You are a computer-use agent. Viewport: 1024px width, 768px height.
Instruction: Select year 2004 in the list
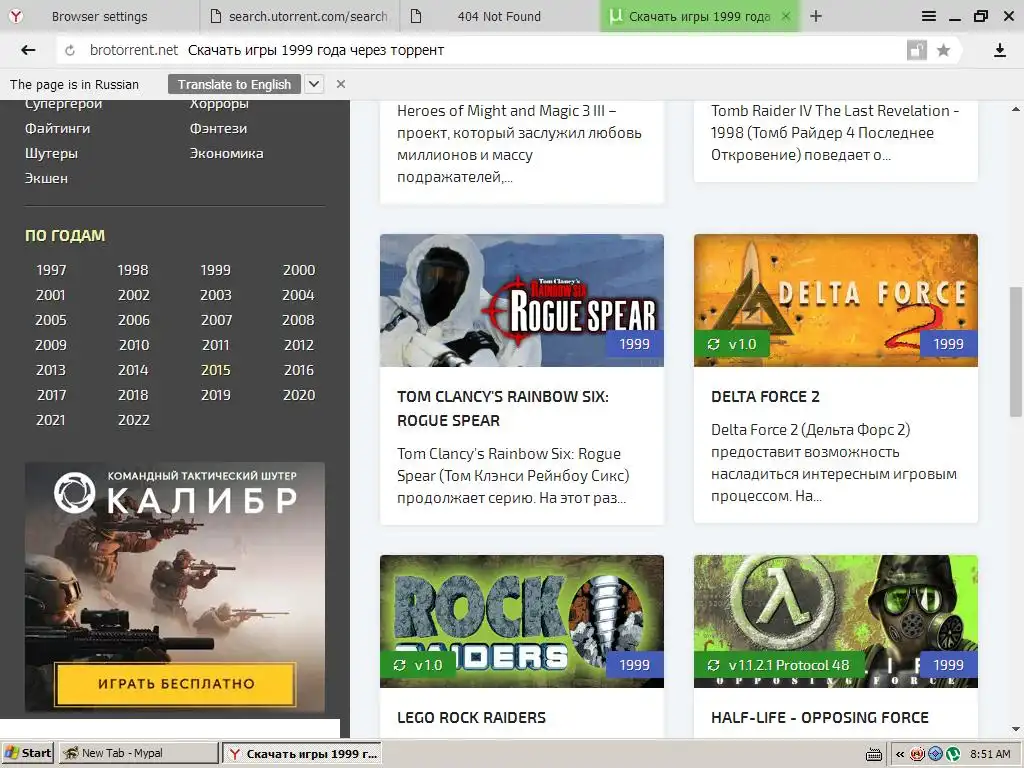click(298, 295)
